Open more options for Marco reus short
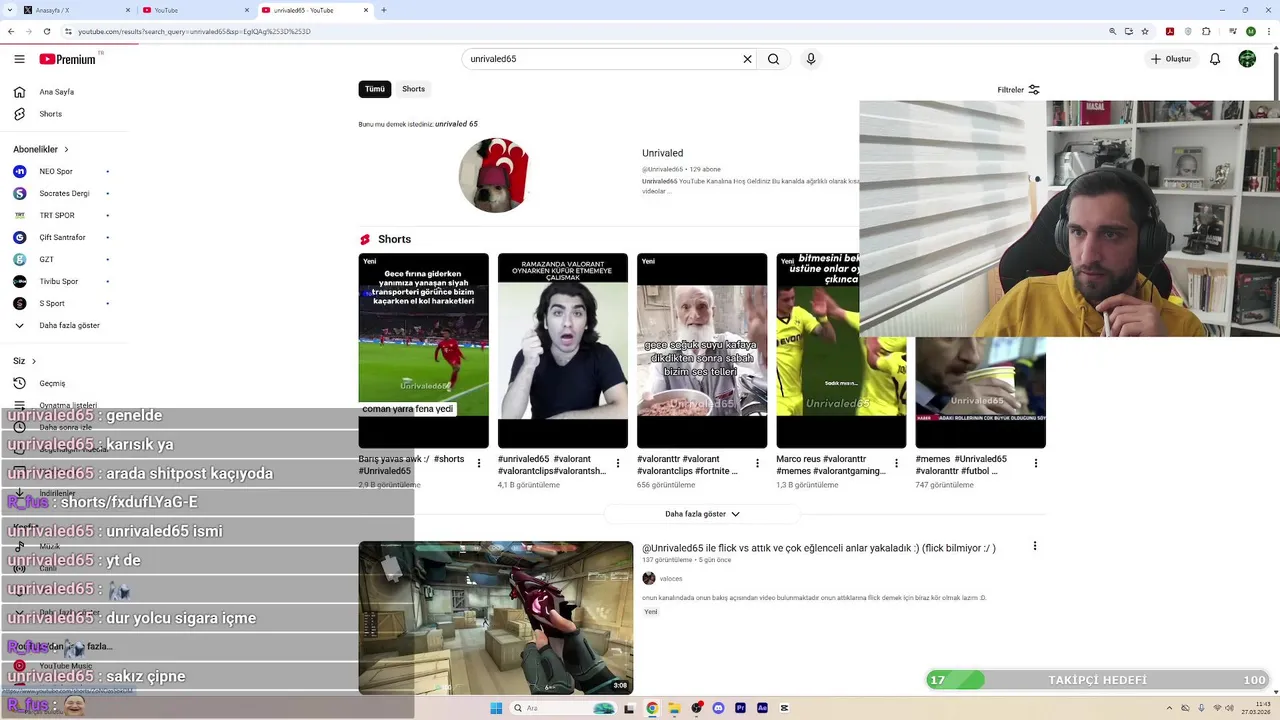 [x=897, y=463]
